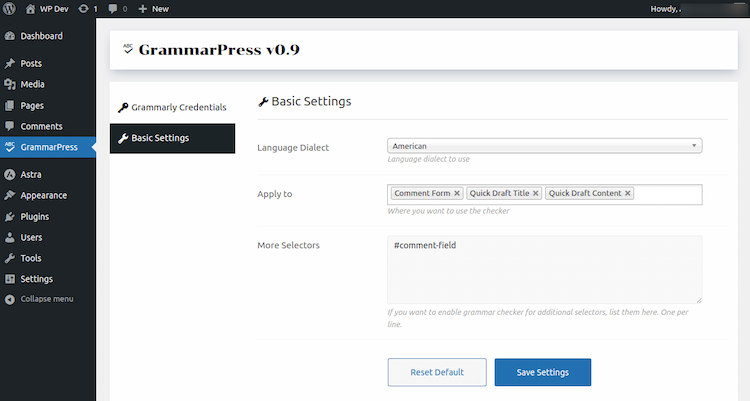Click the resize handle of More Selectors textarea

tap(698, 300)
